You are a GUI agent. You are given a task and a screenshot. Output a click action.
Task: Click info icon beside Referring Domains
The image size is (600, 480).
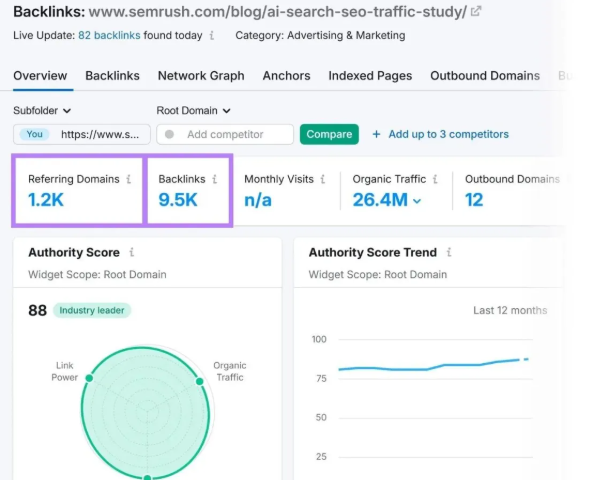128,180
